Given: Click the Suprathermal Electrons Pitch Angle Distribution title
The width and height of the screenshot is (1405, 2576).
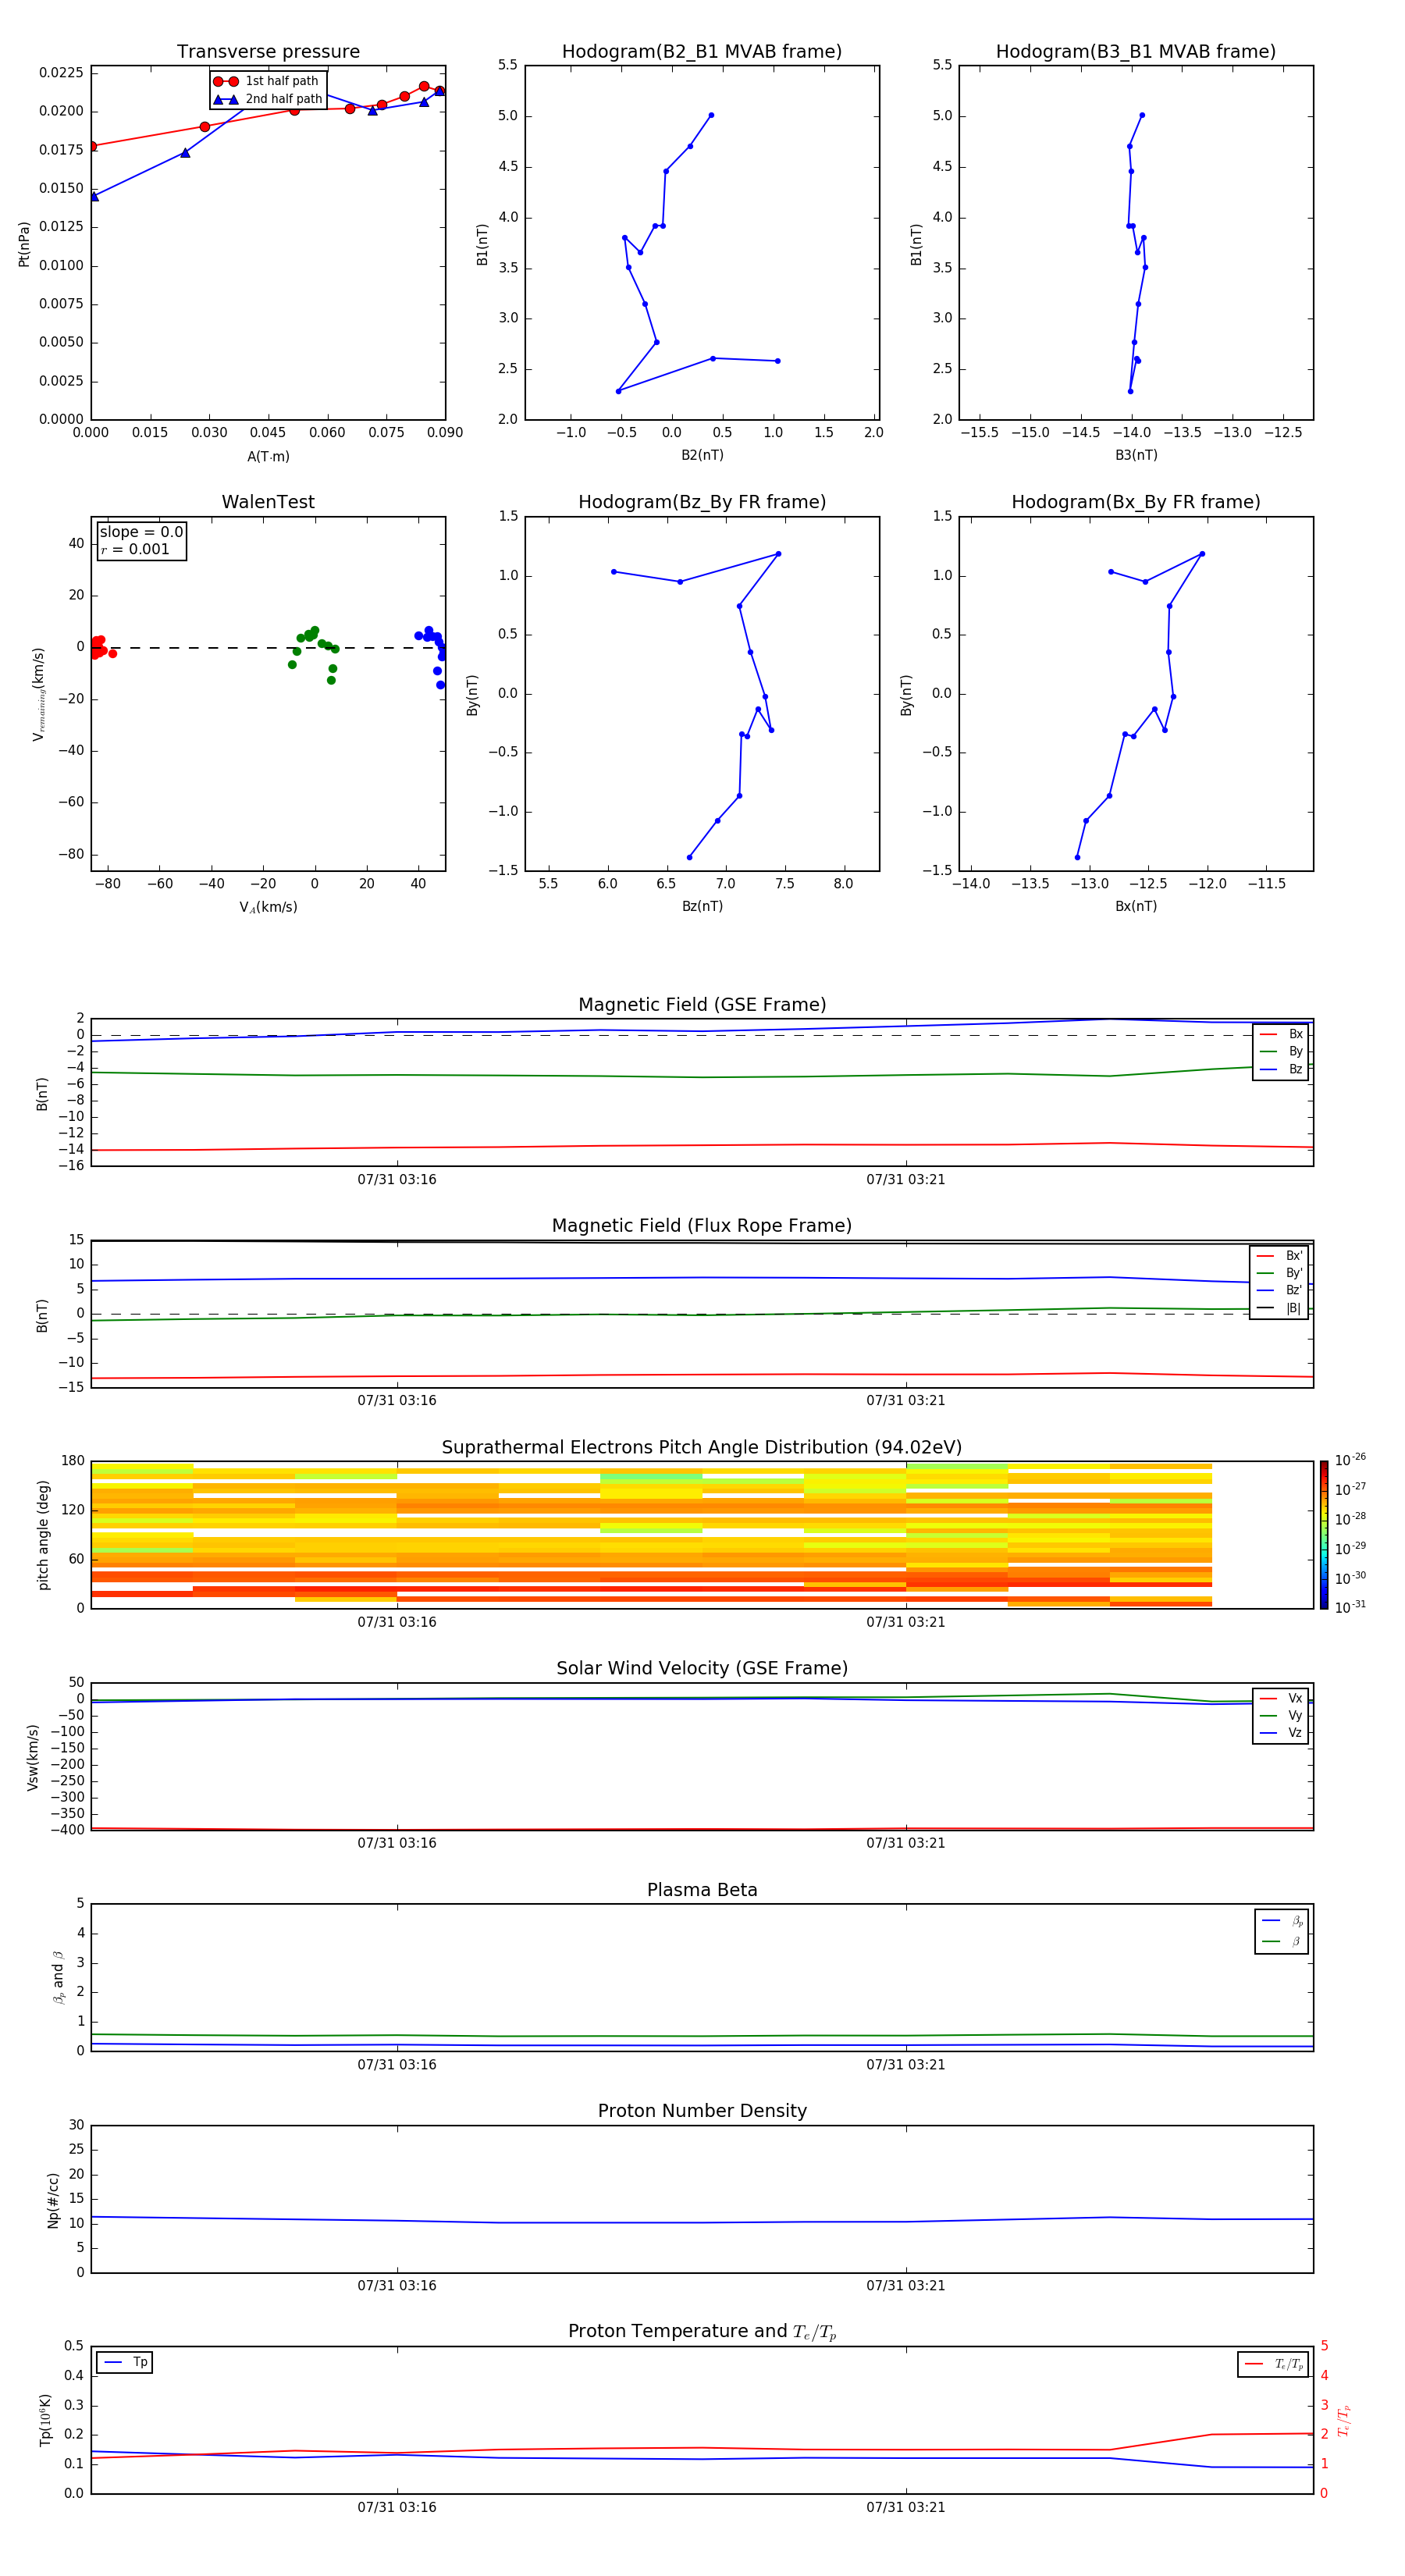Looking at the screenshot, I should (x=702, y=1448).
